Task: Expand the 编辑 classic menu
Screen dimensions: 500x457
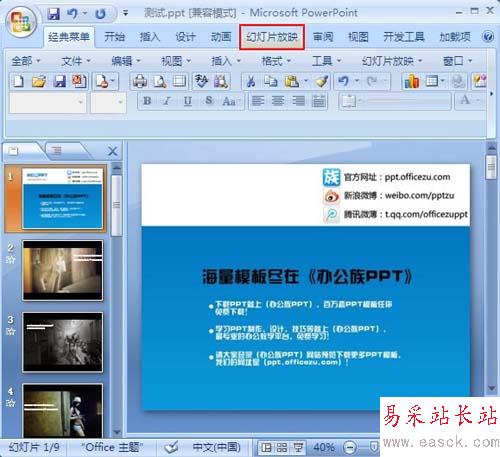Action: click(x=126, y=61)
